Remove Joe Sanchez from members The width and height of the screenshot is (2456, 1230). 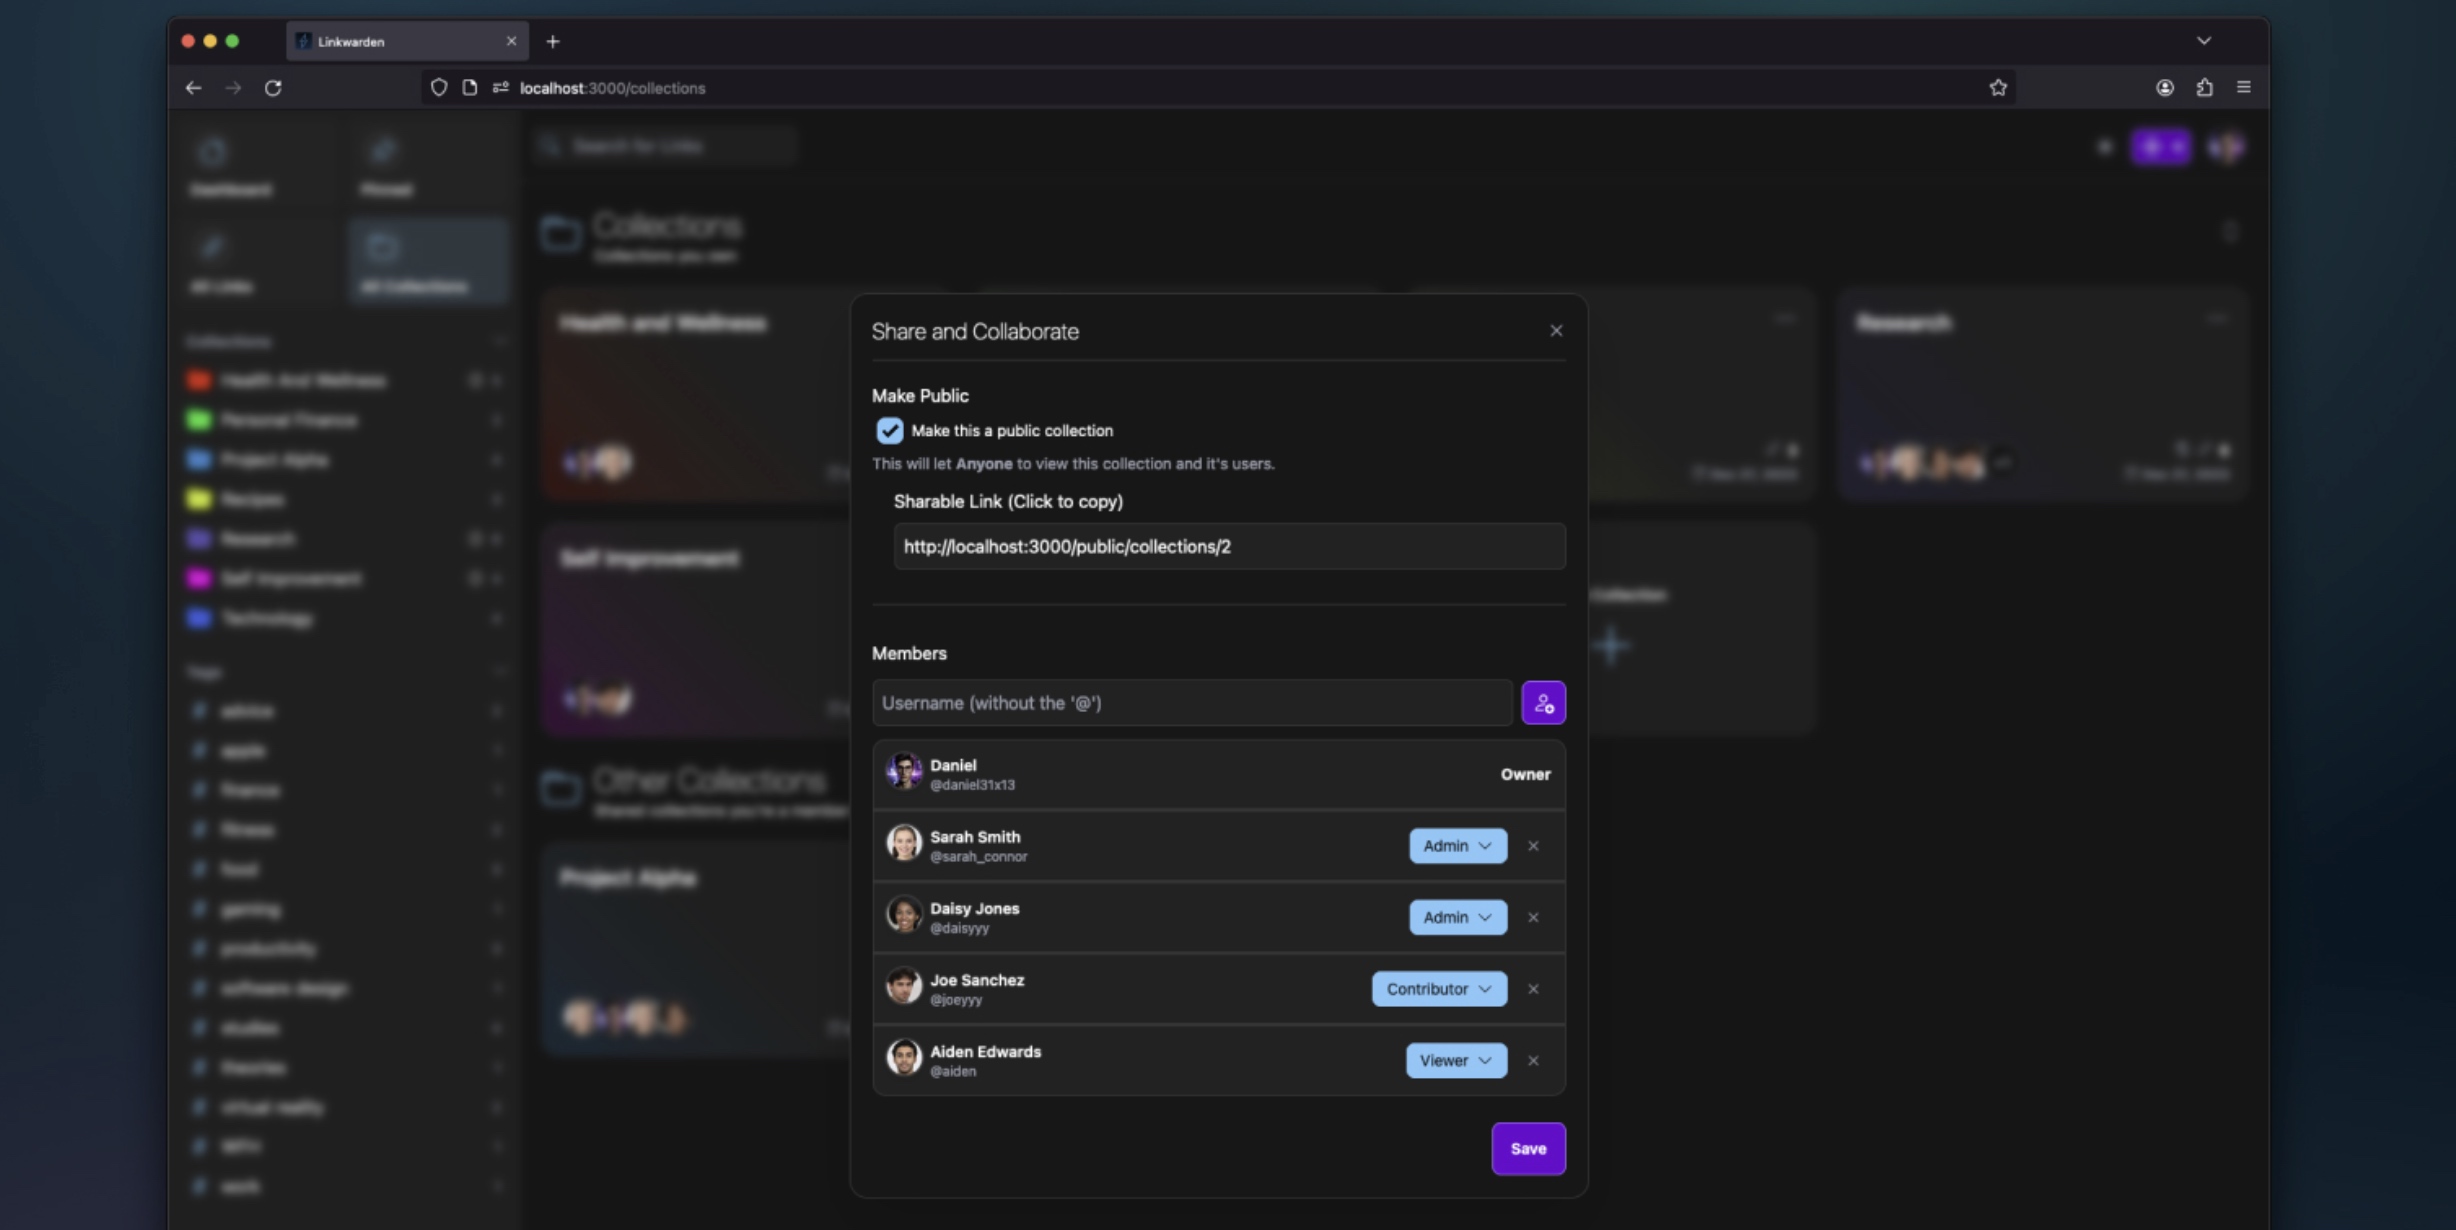pyautogui.click(x=1533, y=989)
